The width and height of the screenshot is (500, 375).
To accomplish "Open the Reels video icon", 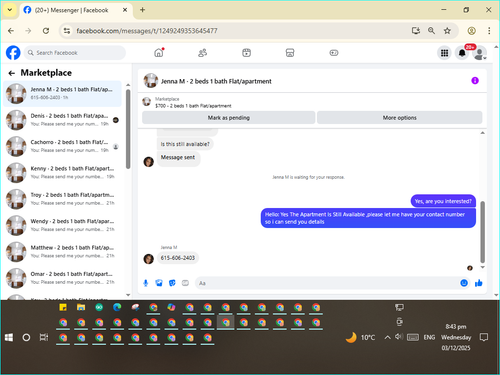I will tap(246, 53).
